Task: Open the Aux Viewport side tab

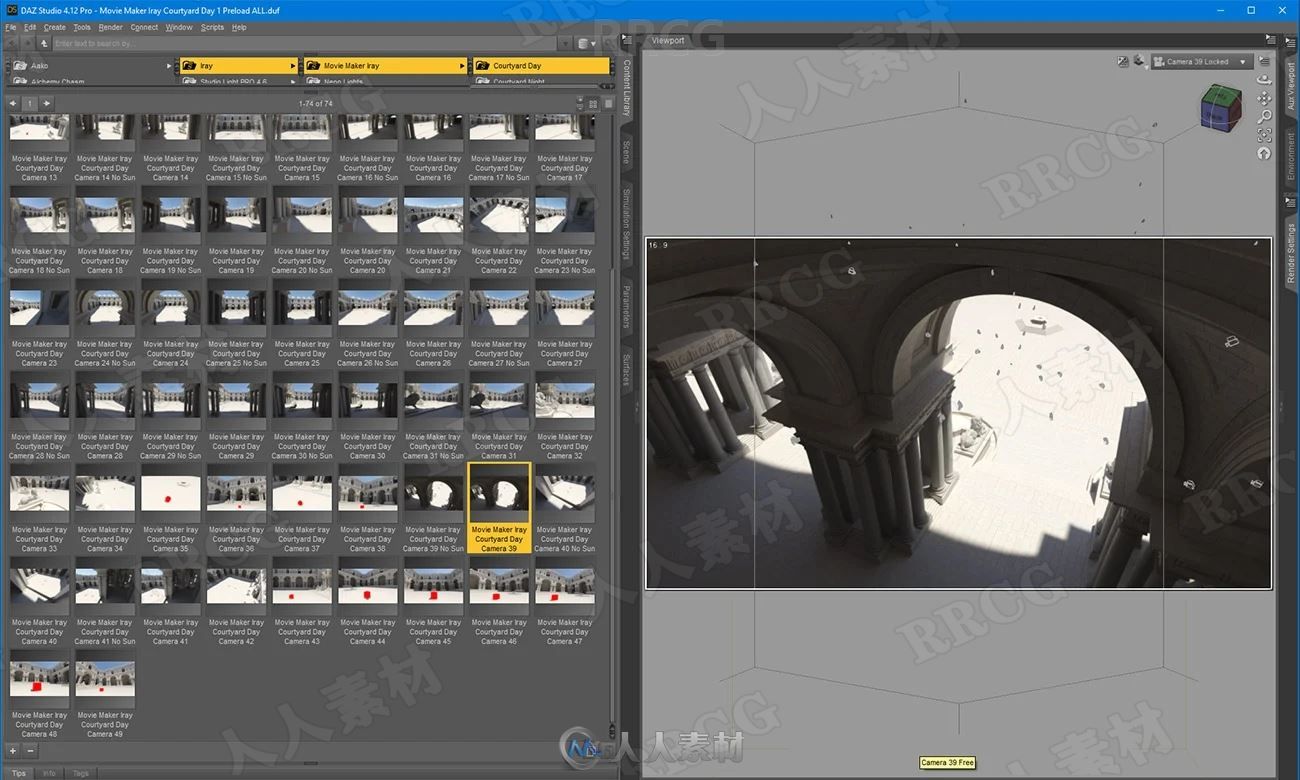Action: pyautogui.click(x=1291, y=86)
